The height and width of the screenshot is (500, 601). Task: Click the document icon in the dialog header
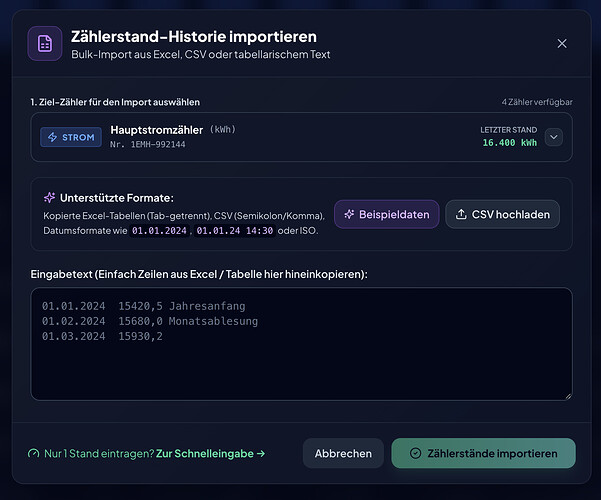click(45, 44)
